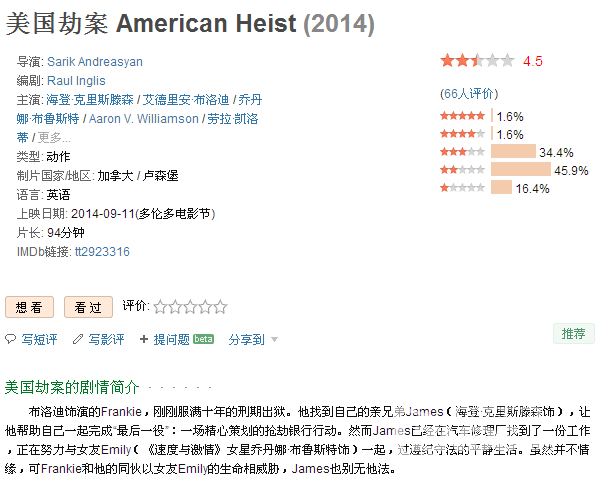This screenshot has width=603, height=492.
Task: Rate the movie three stars
Action: [190, 307]
